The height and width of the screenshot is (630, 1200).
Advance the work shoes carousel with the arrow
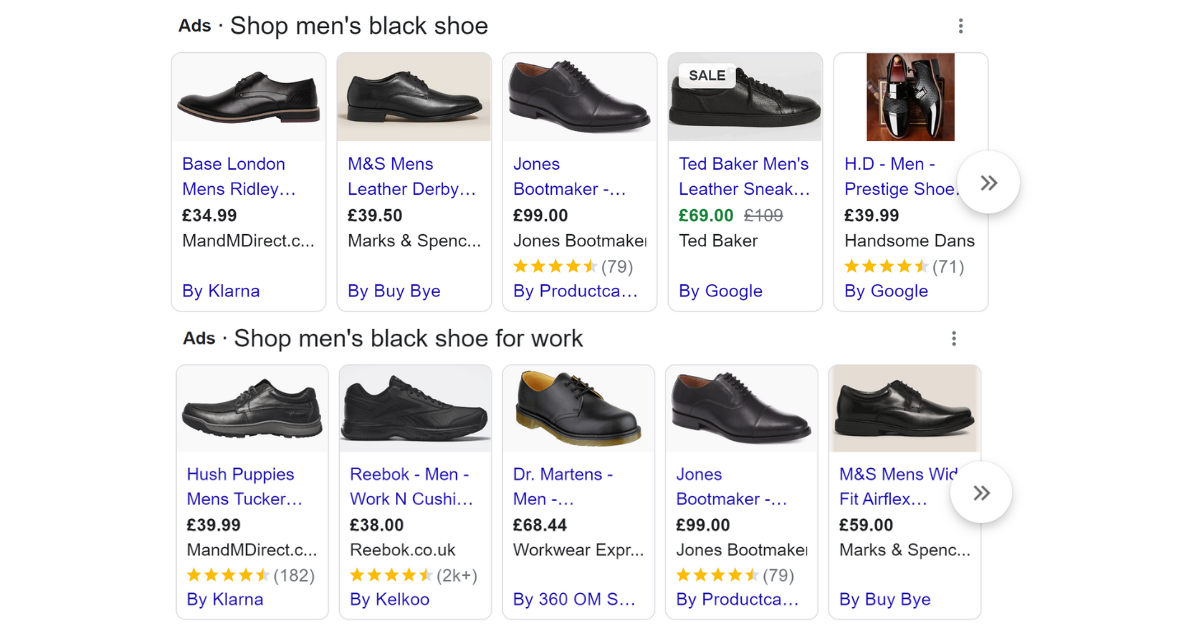(x=981, y=493)
